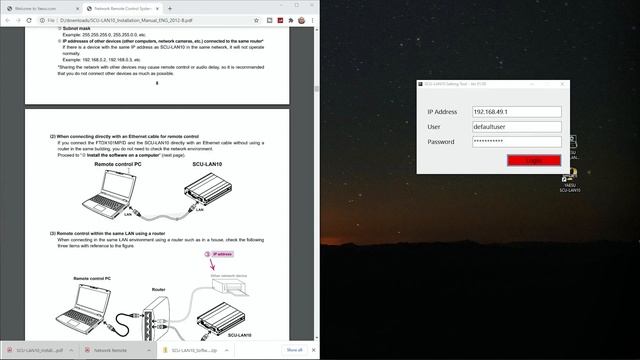Reload the PDF page in Chrome
This screenshot has width=640, height=360.
click(x=29, y=20)
